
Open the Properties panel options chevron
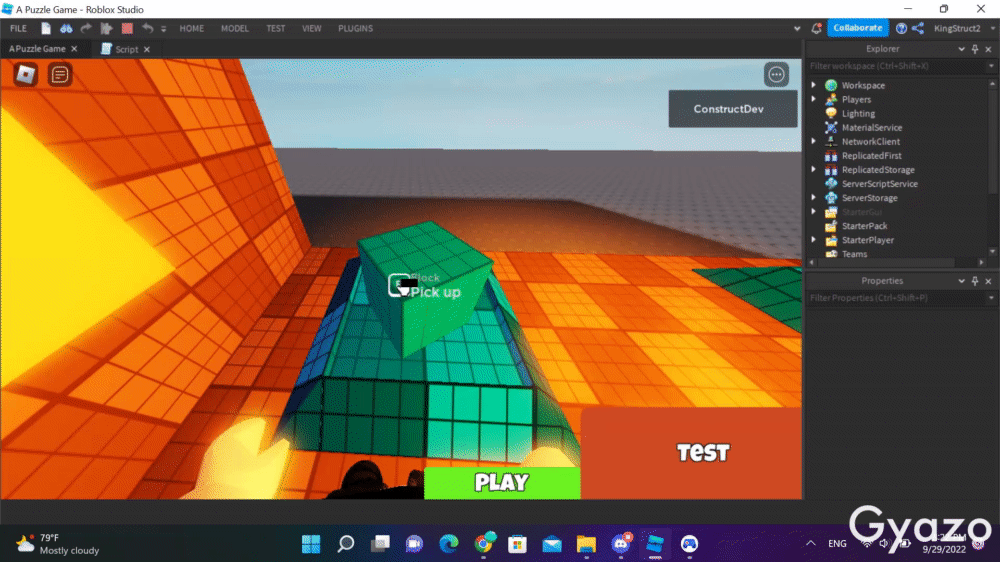(x=961, y=281)
